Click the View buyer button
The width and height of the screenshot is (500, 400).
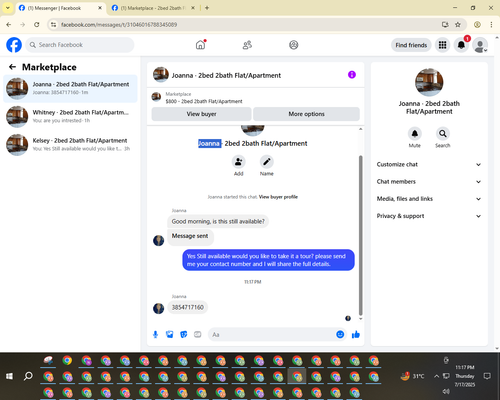[x=201, y=114]
